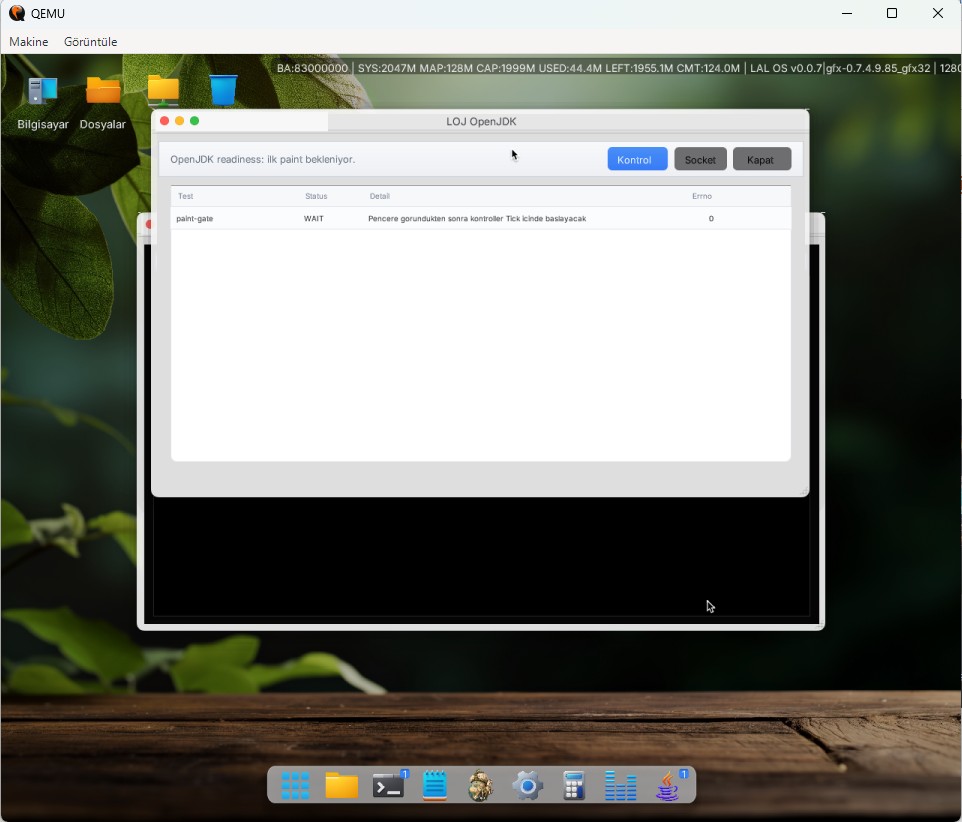Click the errno value 0 in paint-gate row
This screenshot has width=962, height=822.
coord(711,218)
